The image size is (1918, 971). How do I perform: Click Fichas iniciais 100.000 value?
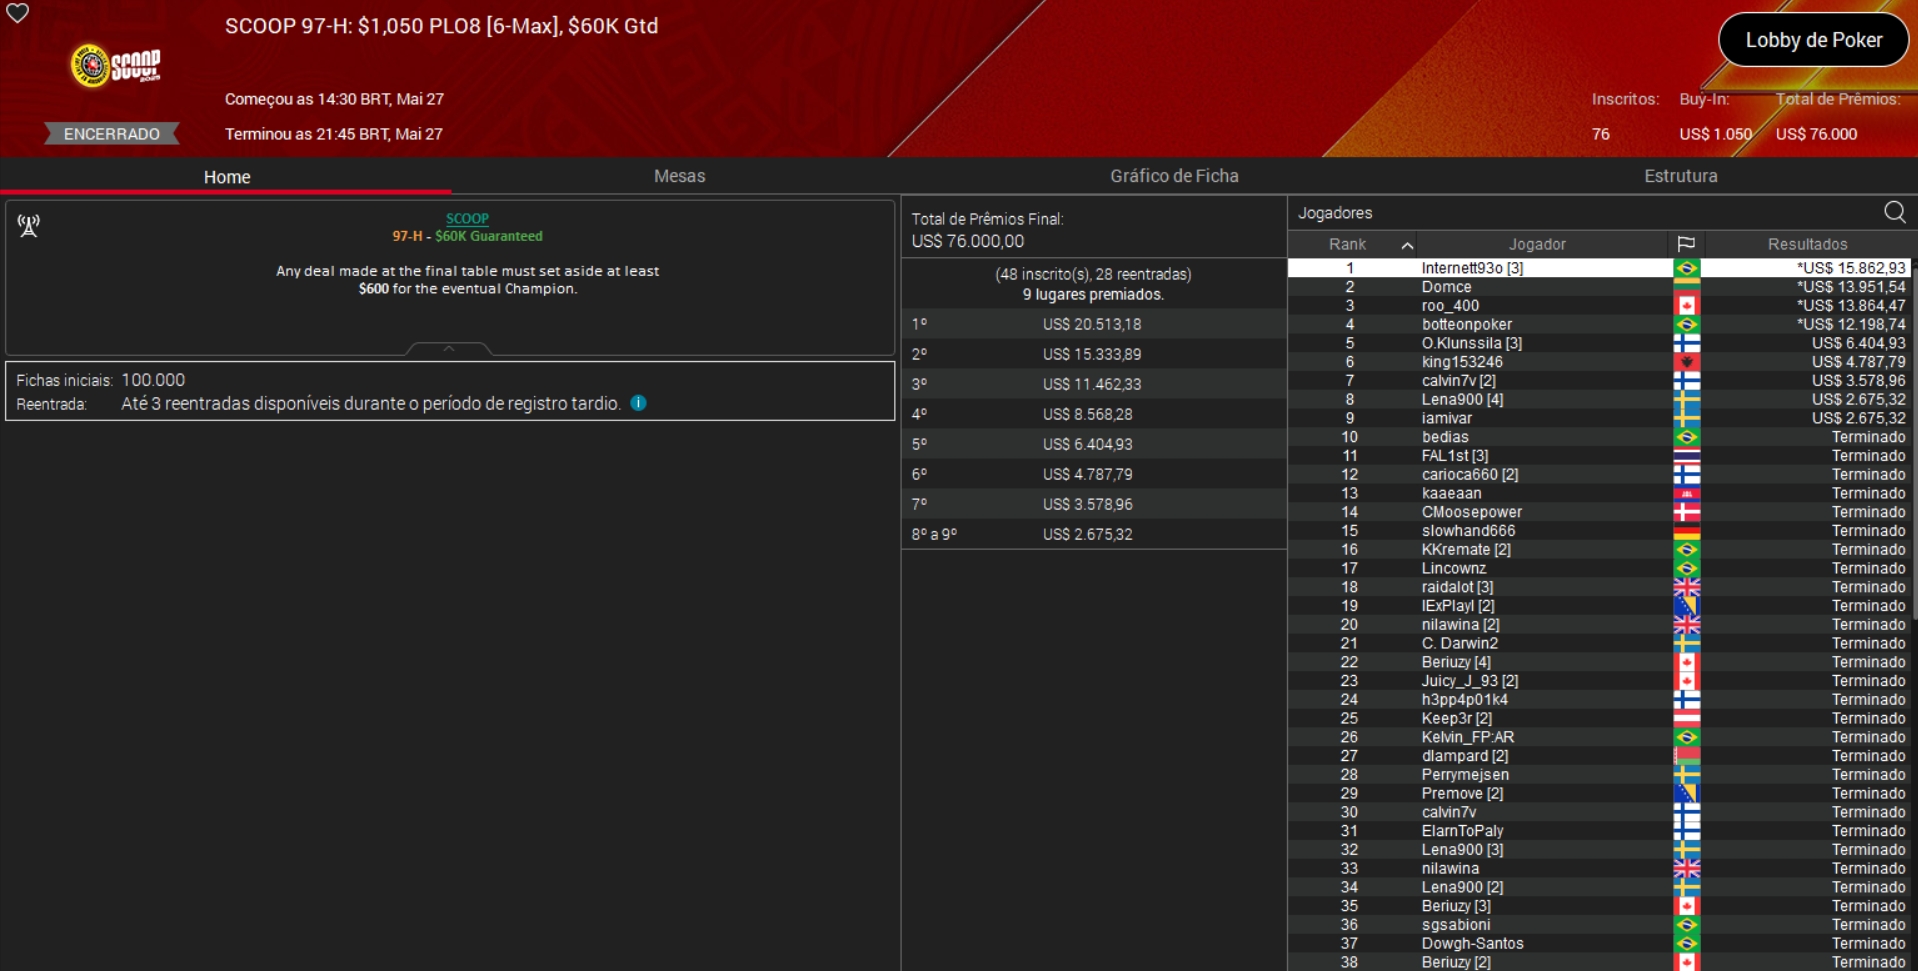(x=153, y=380)
